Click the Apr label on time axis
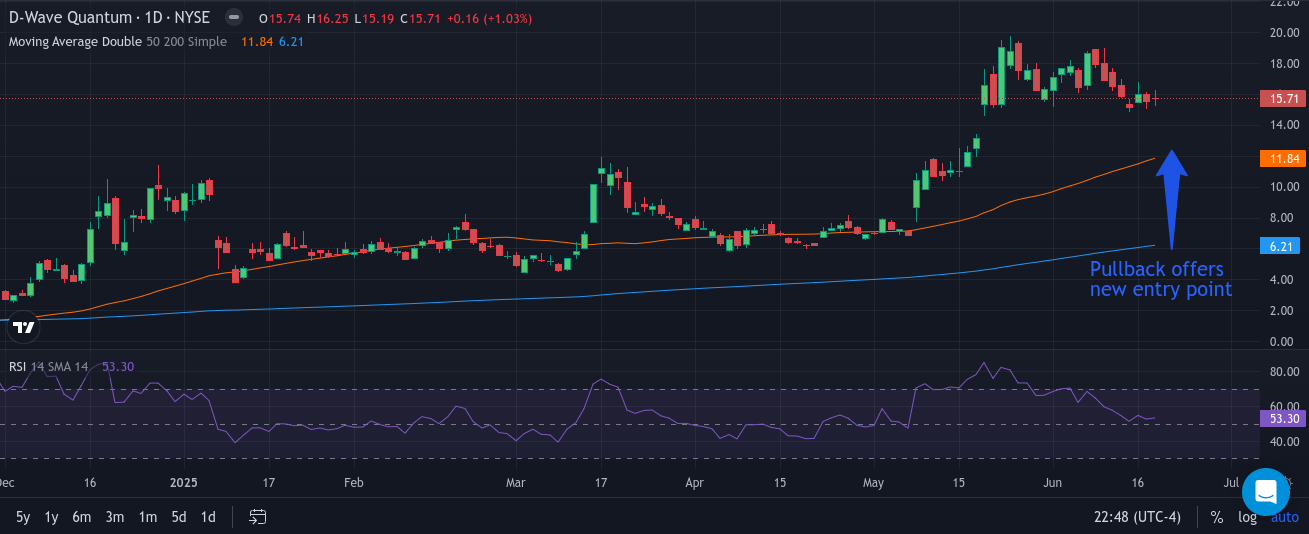Image resolution: width=1309 pixels, height=534 pixels. 696,482
